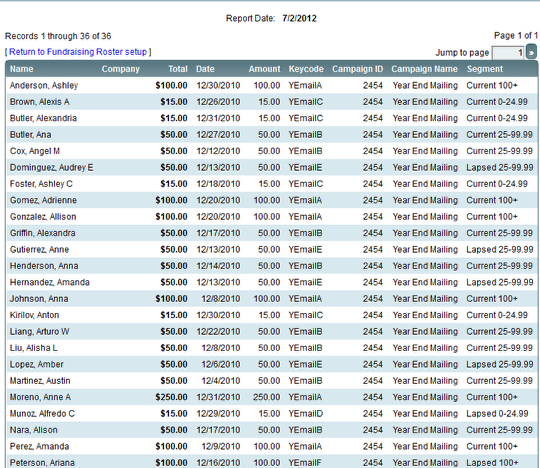Click the Jump to page number field
Screen dimensions: 540x468
tap(509, 53)
